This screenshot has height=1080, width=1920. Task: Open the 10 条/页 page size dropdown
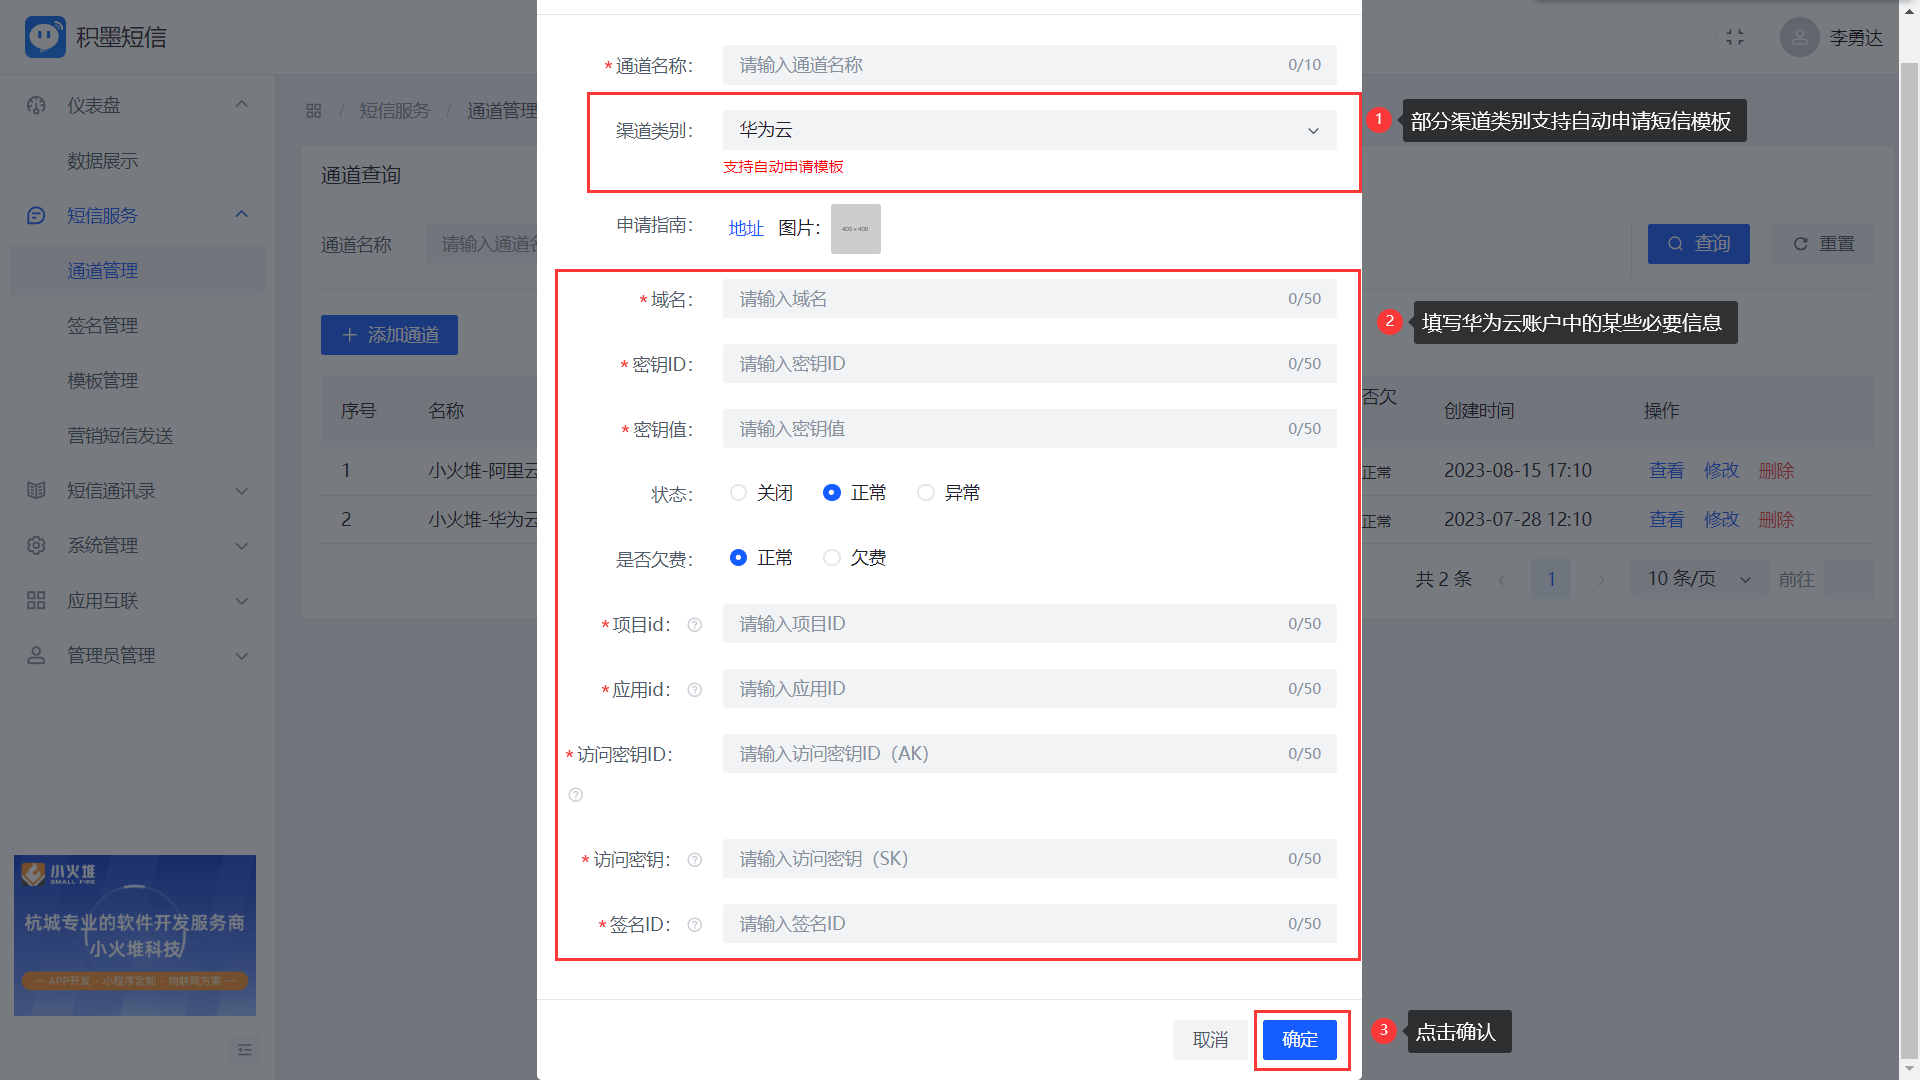click(x=1698, y=579)
